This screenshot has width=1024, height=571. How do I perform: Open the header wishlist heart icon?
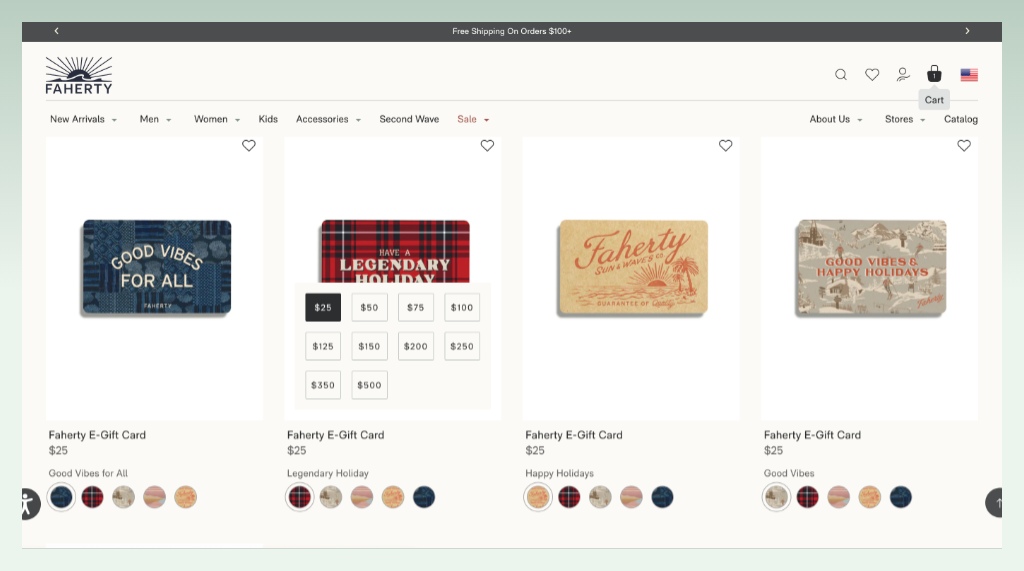click(872, 74)
